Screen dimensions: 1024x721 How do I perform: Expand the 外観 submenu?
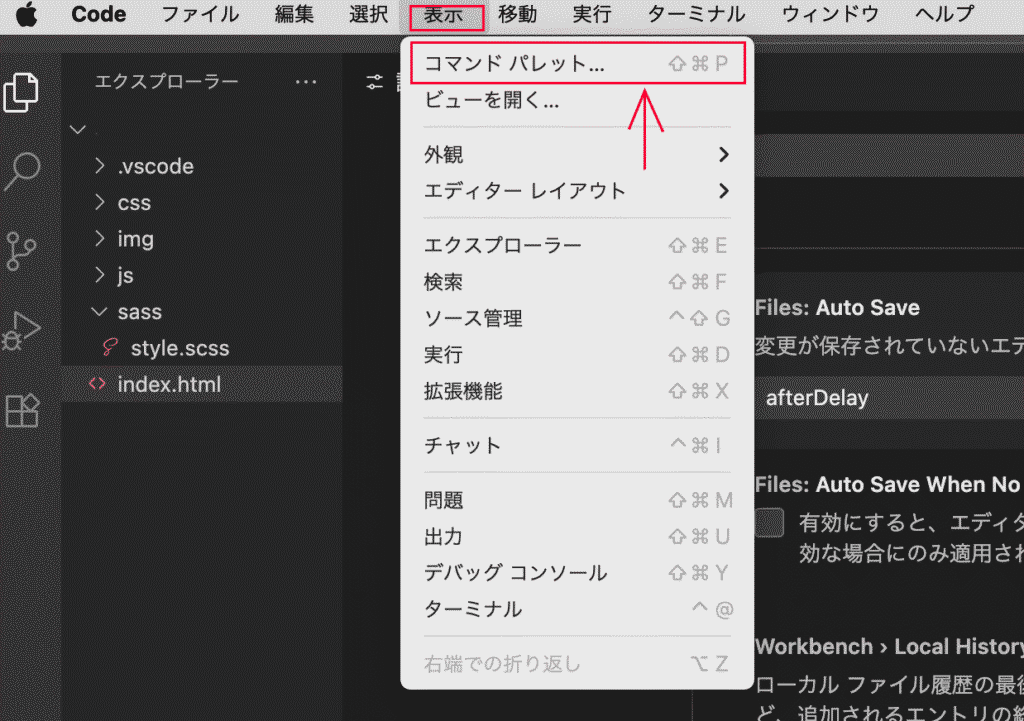coord(576,155)
